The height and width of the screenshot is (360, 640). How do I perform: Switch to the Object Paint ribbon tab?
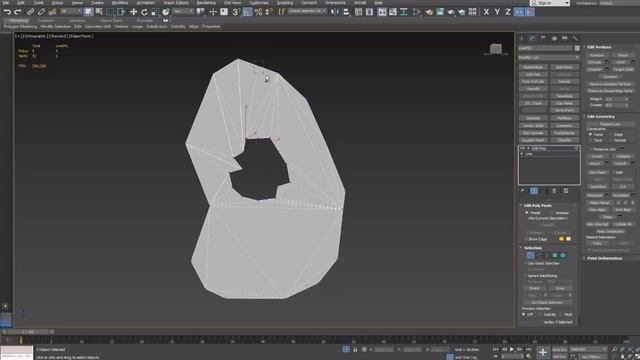(111, 20)
